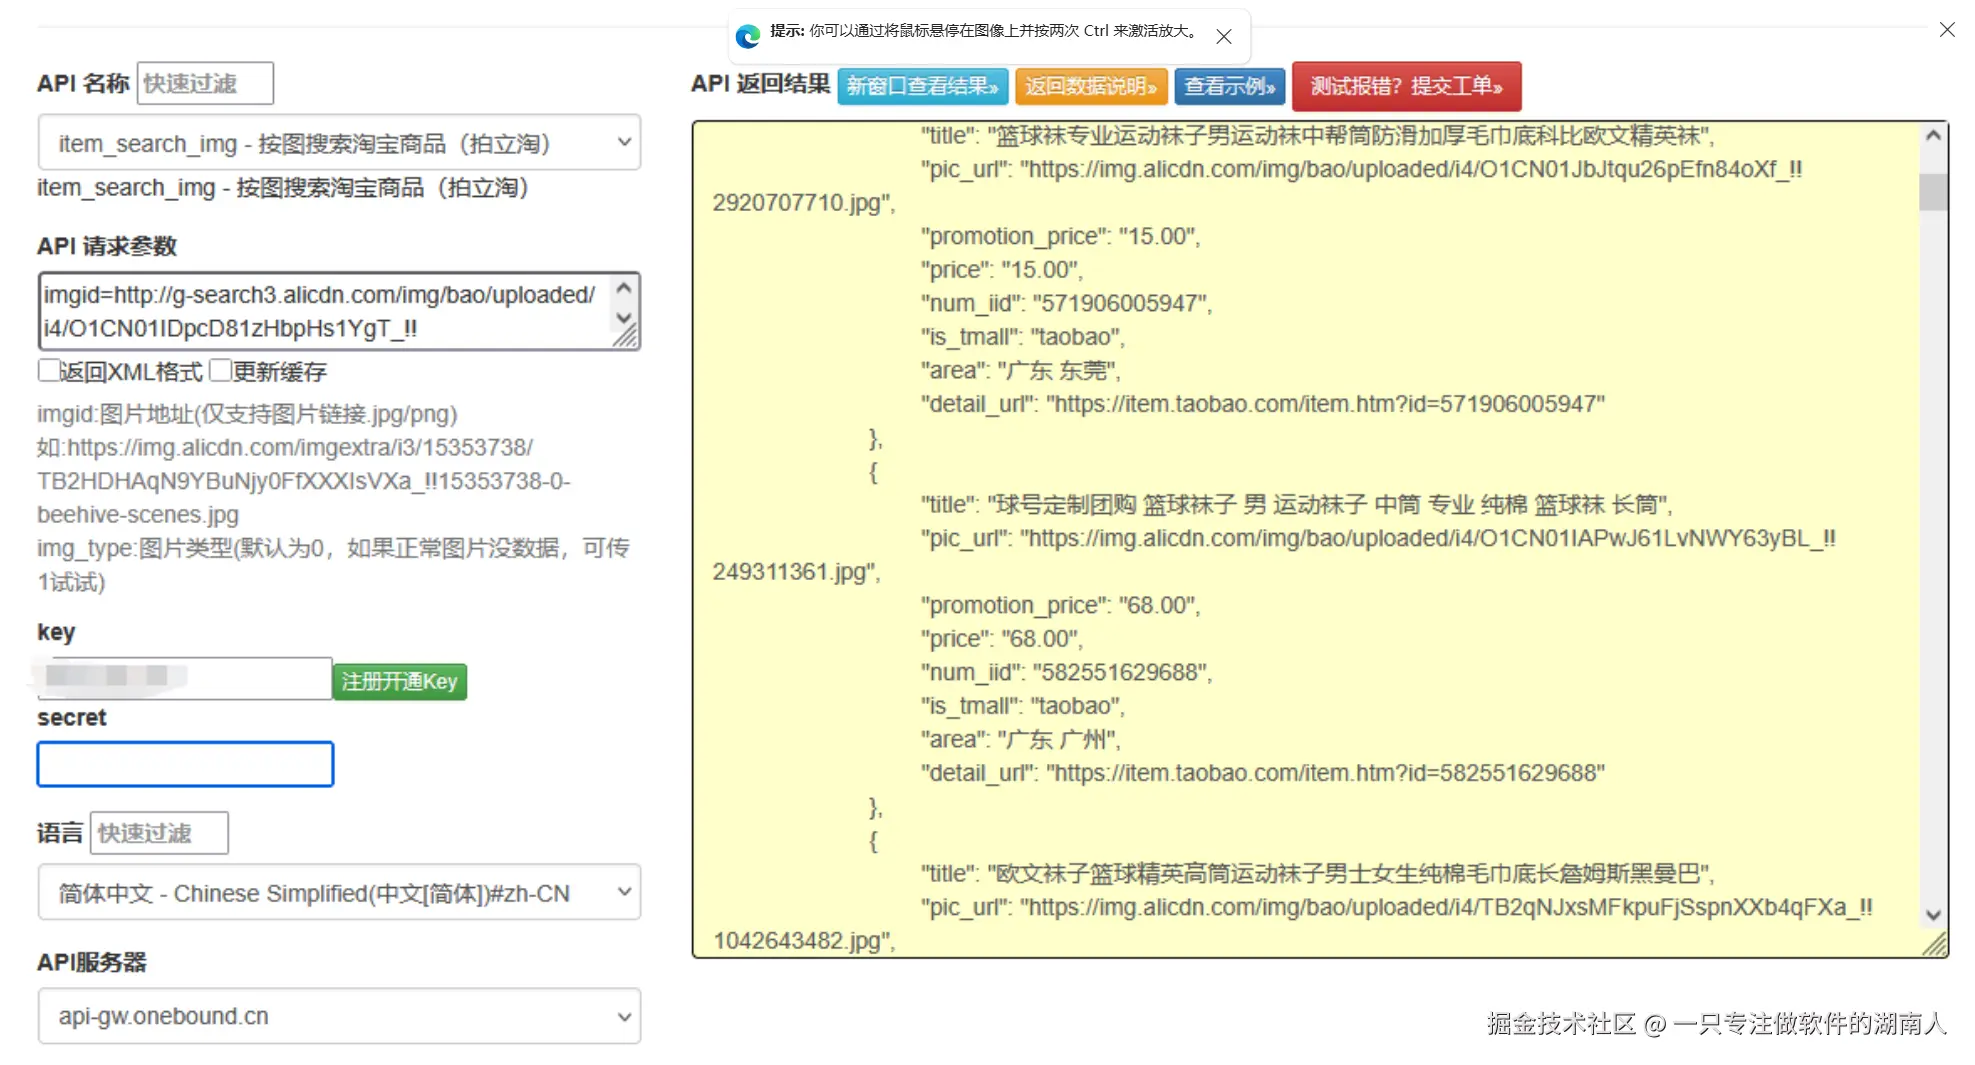1975x1065 pixels.
Task: Click the title line starting 欧文袜子篮球精英
Action: click(1318, 873)
